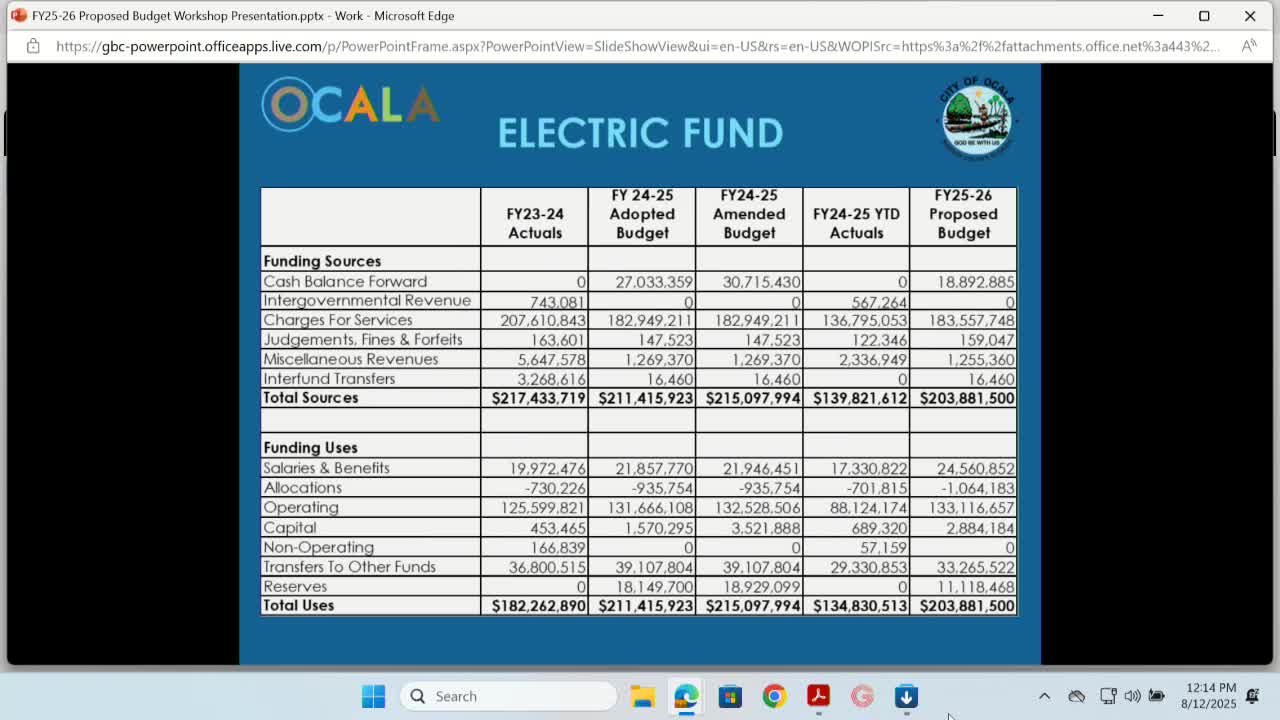Screen dimensions: 1280x720
Task: Click the Reserves row label
Action: pyautogui.click(x=295, y=587)
